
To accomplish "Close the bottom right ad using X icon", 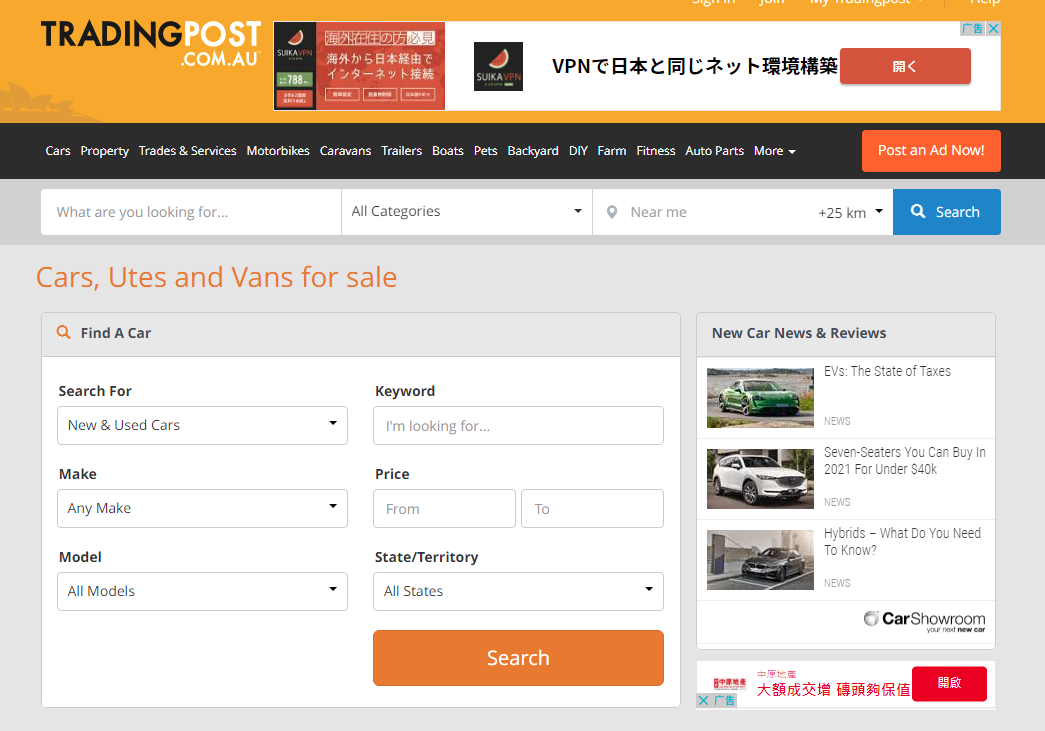I will click(x=704, y=701).
